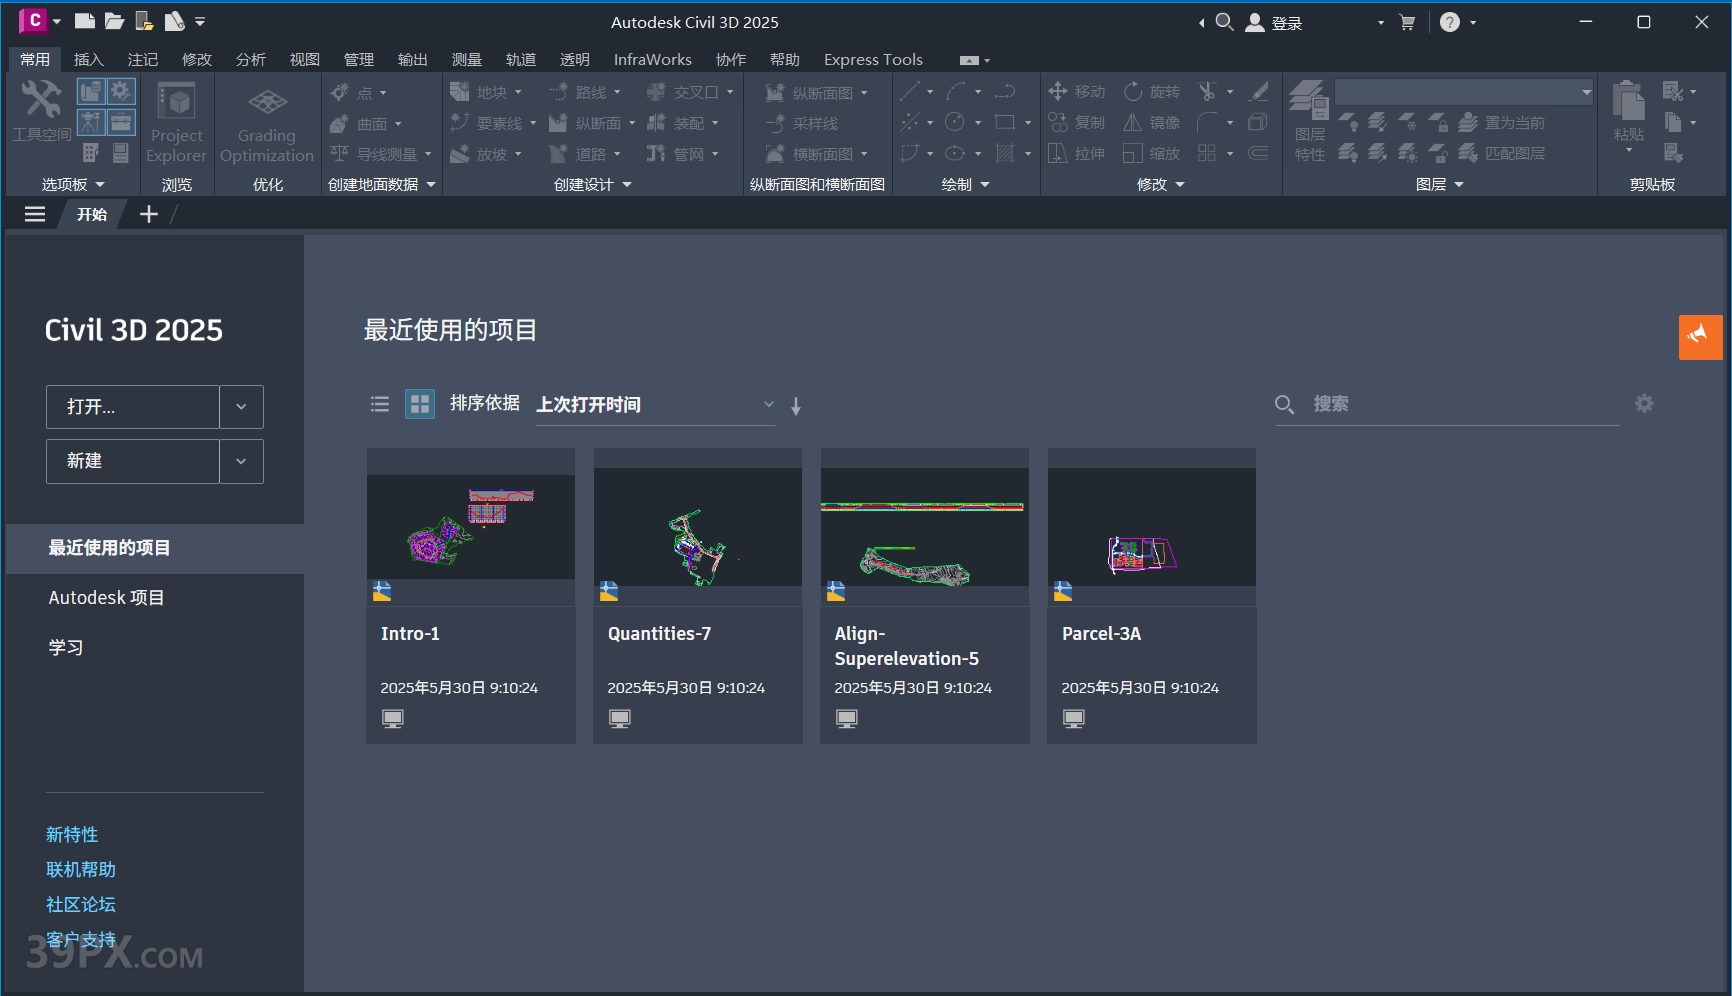This screenshot has width=1732, height=996.
Task: Click the Paste (粘贴) icon
Action: (1629, 101)
